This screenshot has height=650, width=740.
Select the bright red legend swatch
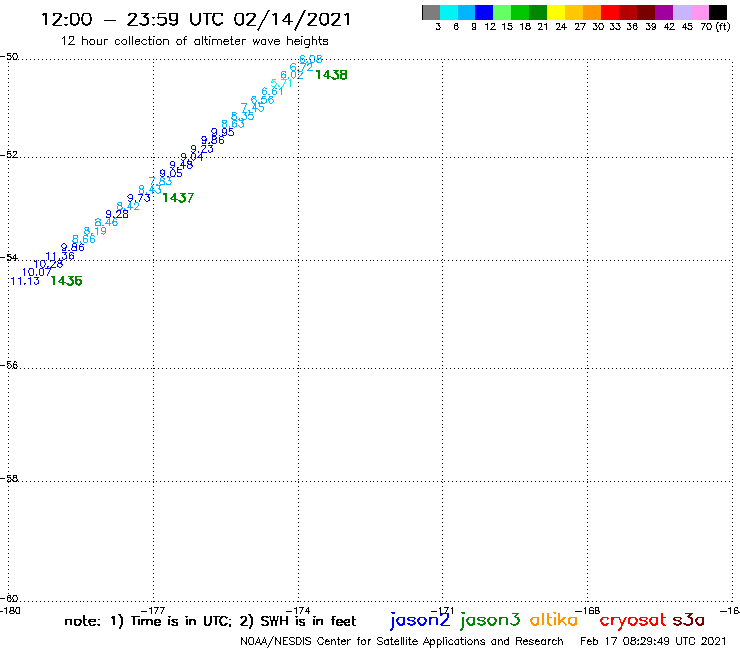[609, 12]
